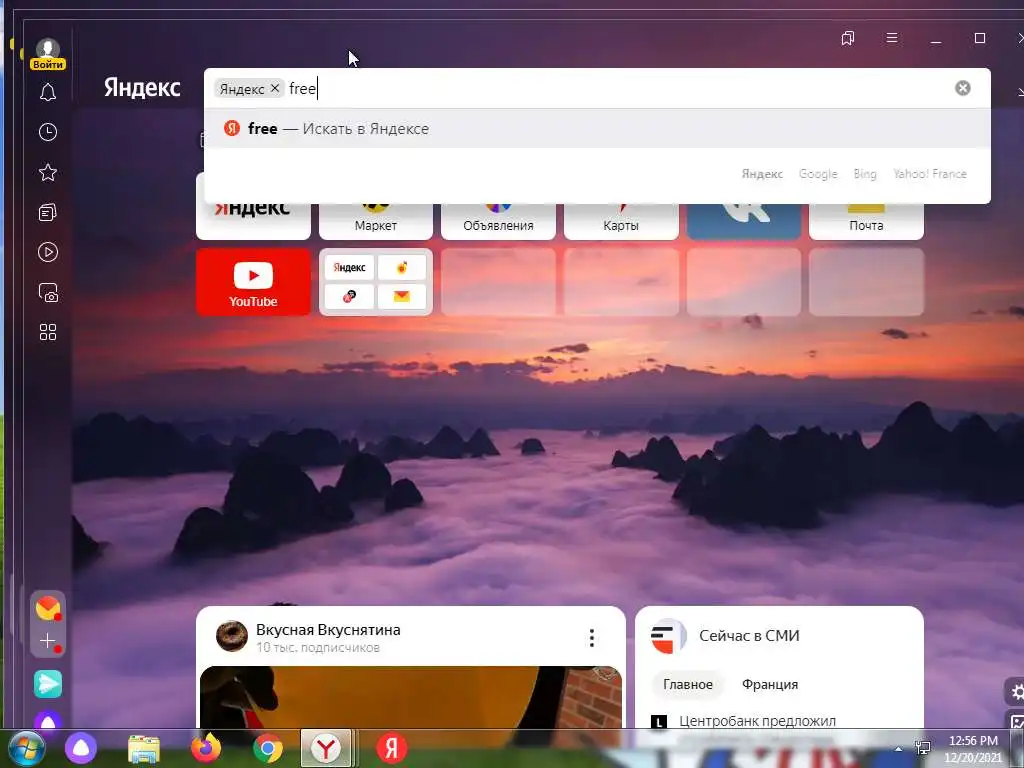Click the Войти profile avatar
Viewport: 1024px width, 768px height.
pyautogui.click(x=48, y=53)
